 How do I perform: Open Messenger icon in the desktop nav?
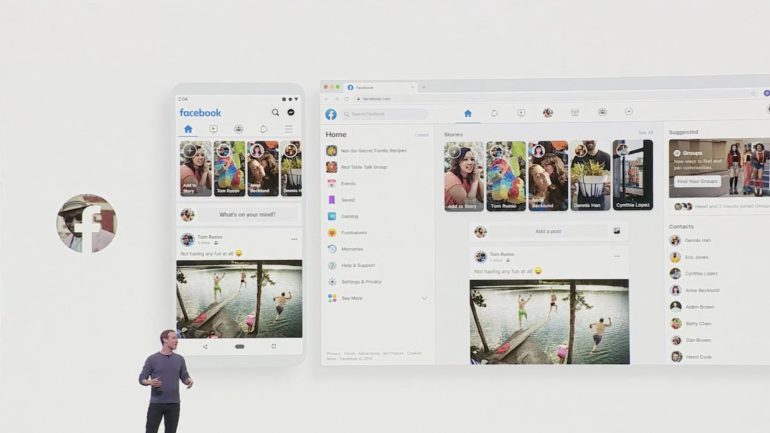pos(629,112)
